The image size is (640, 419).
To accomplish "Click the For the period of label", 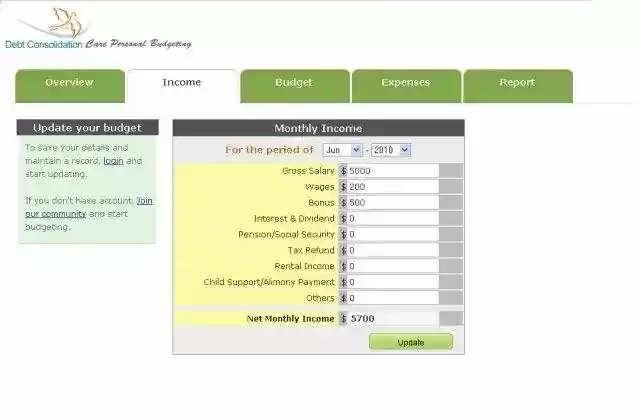I will (269, 150).
